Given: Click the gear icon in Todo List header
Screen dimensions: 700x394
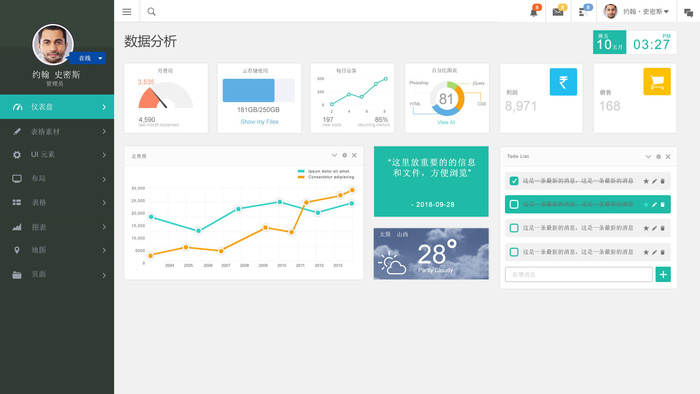Looking at the screenshot, I should 658,157.
